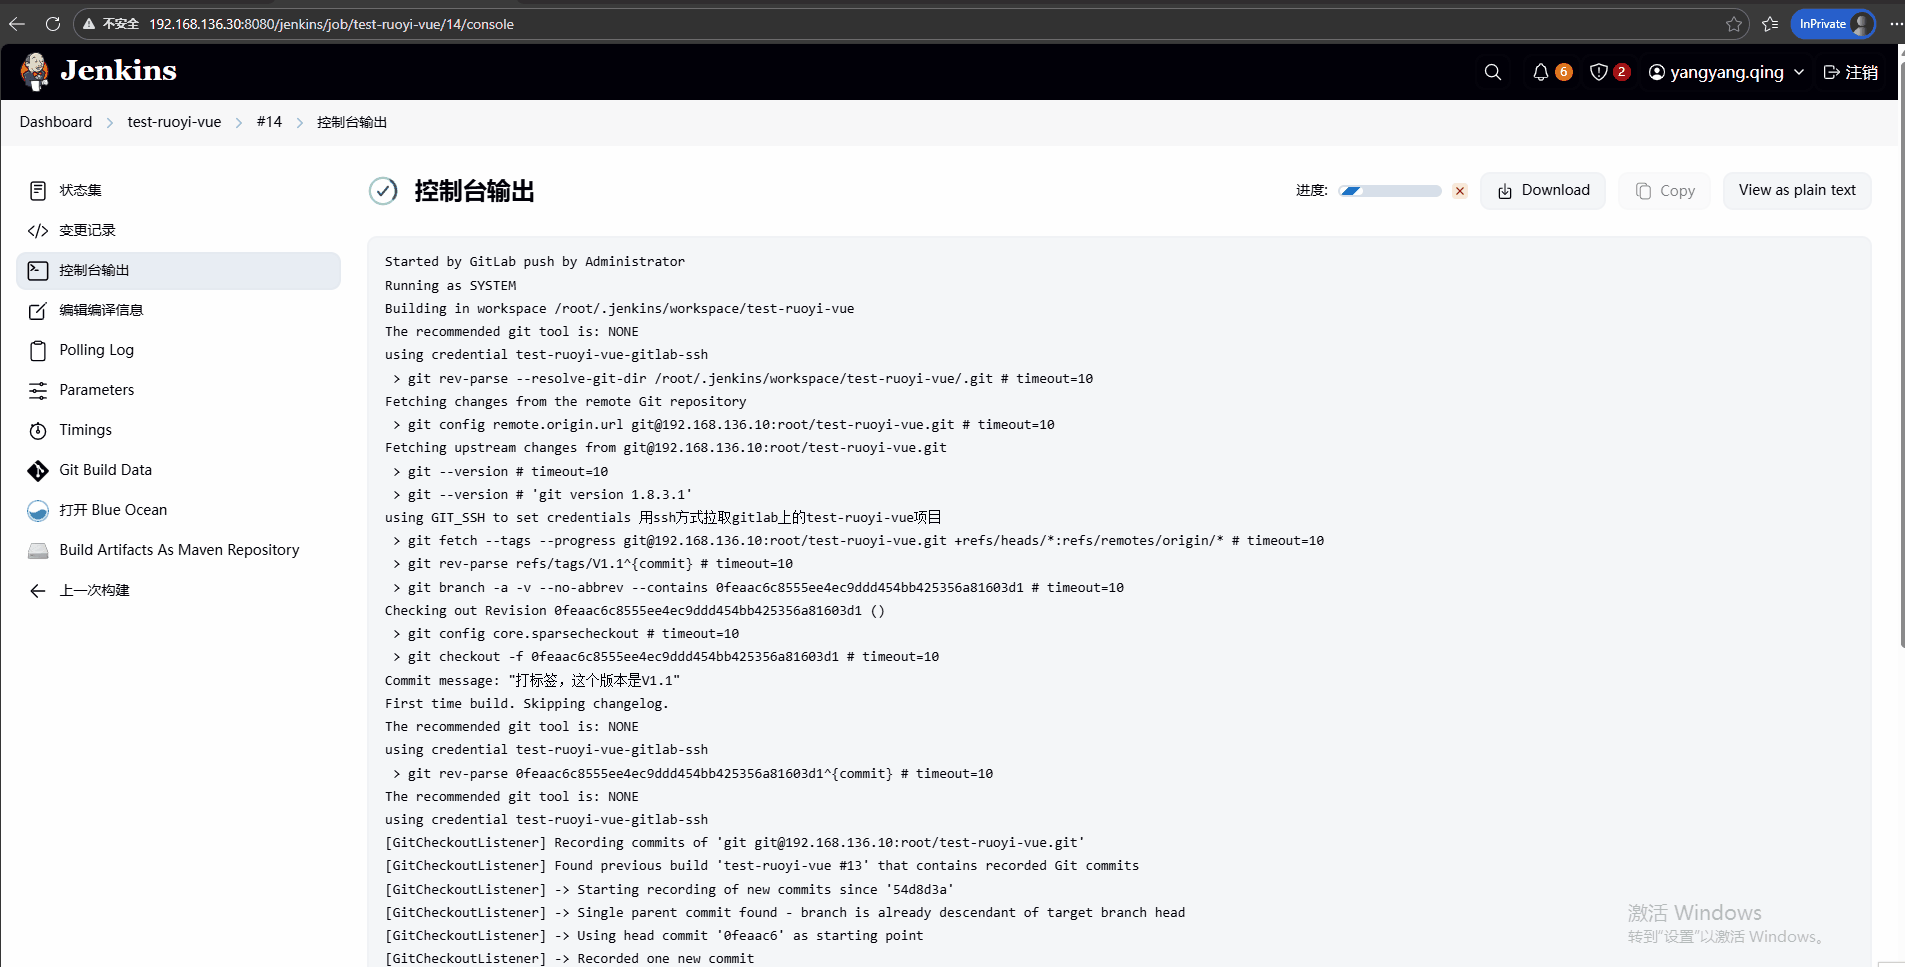Screen dimensions: 1905x967
Task: Log out using the 注销 link
Action: click(x=1850, y=72)
